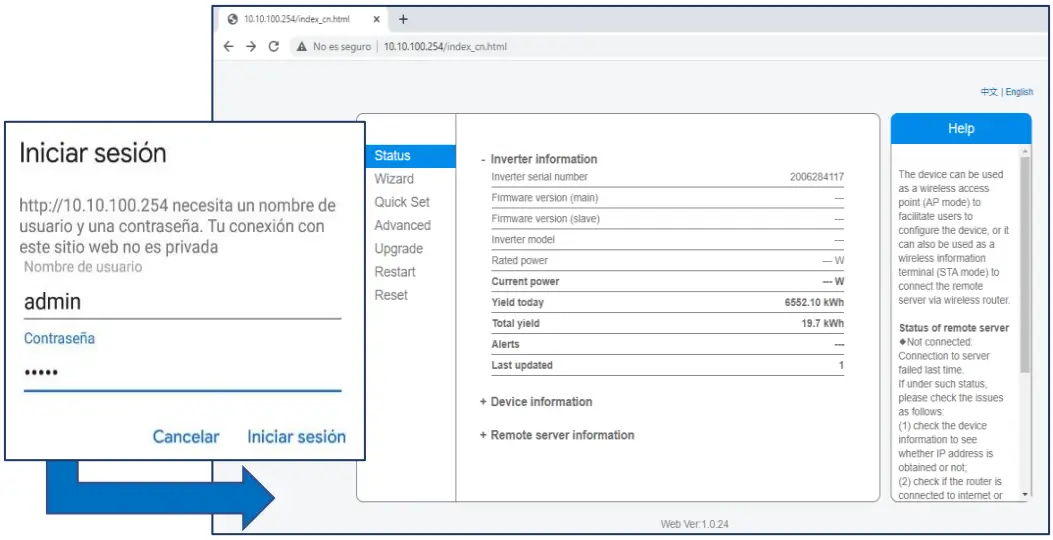The image size is (1053, 540).
Task: Click the 'Firmware version (main)' row
Action: (668, 198)
